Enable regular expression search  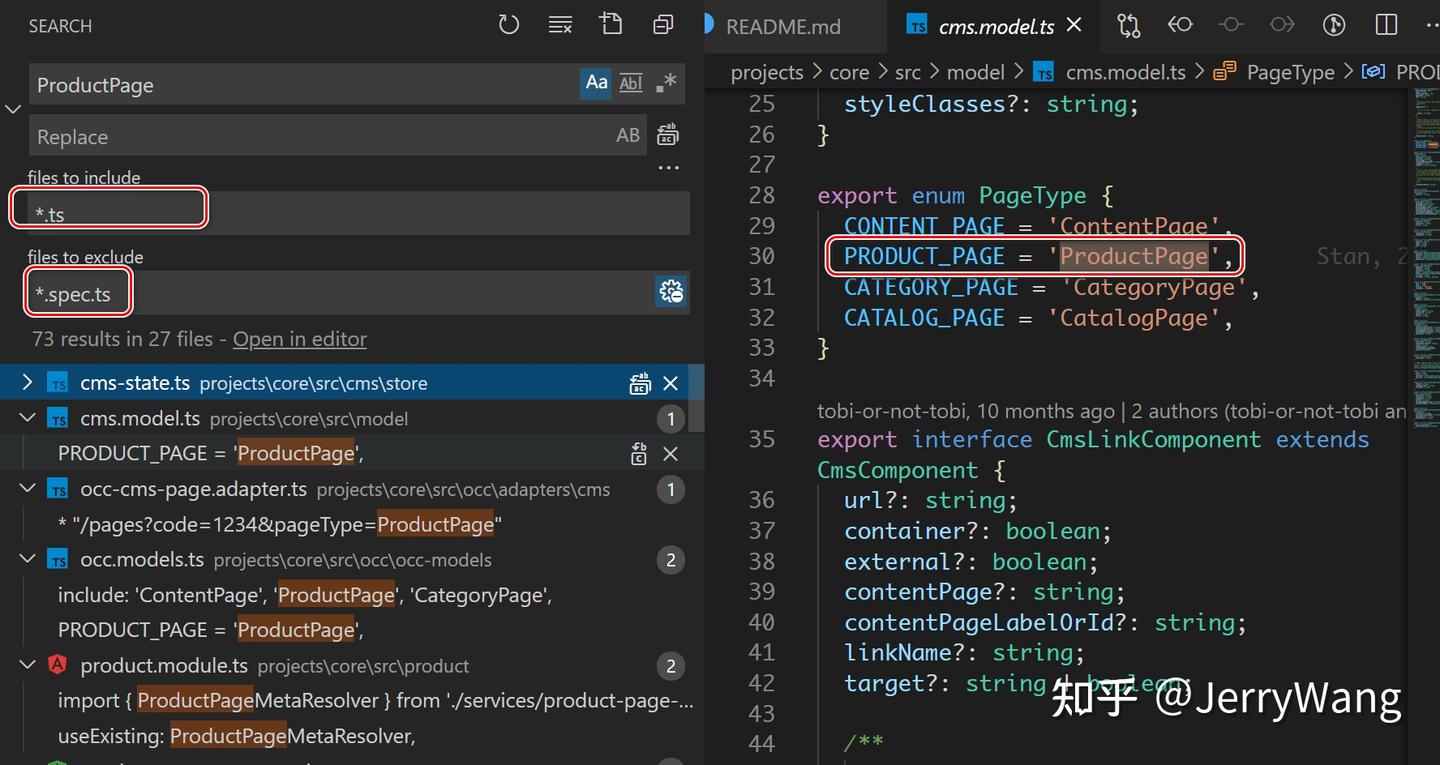[x=665, y=84]
